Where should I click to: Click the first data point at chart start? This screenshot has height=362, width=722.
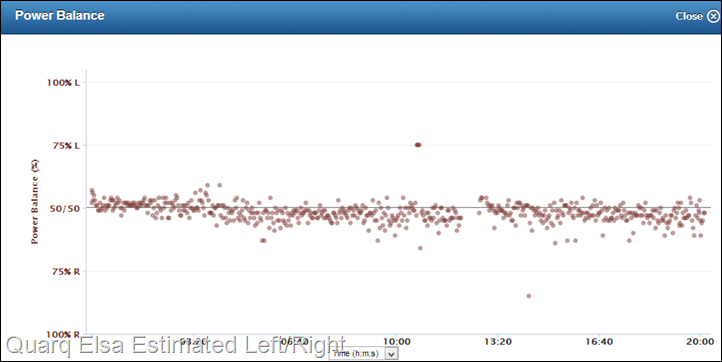point(92,190)
